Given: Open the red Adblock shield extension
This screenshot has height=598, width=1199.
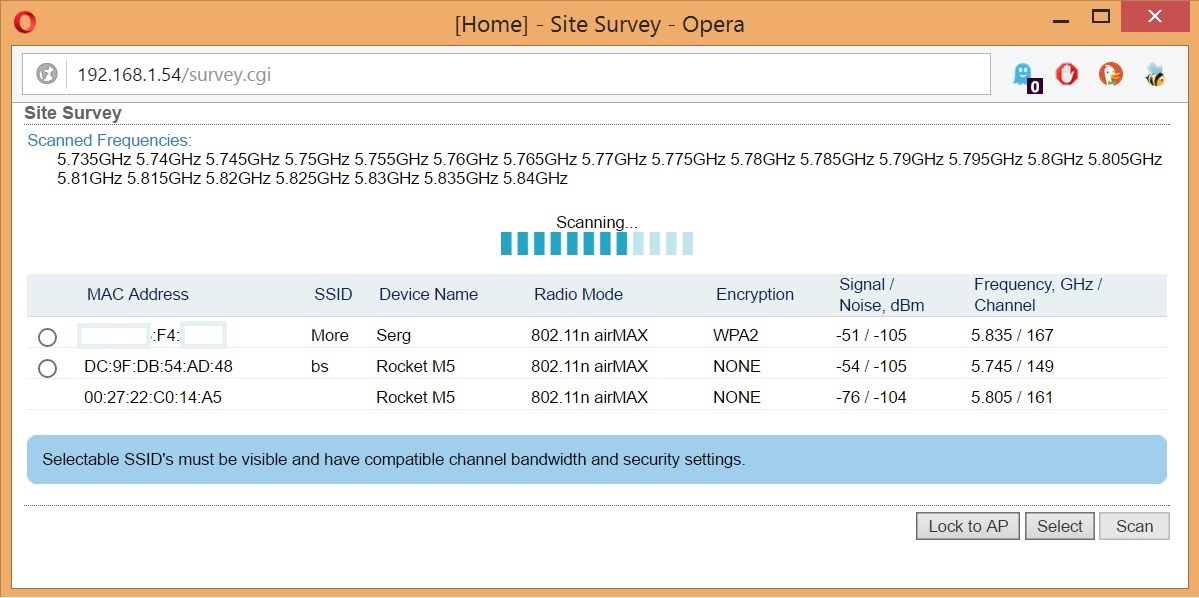Looking at the screenshot, I should coord(1067,74).
